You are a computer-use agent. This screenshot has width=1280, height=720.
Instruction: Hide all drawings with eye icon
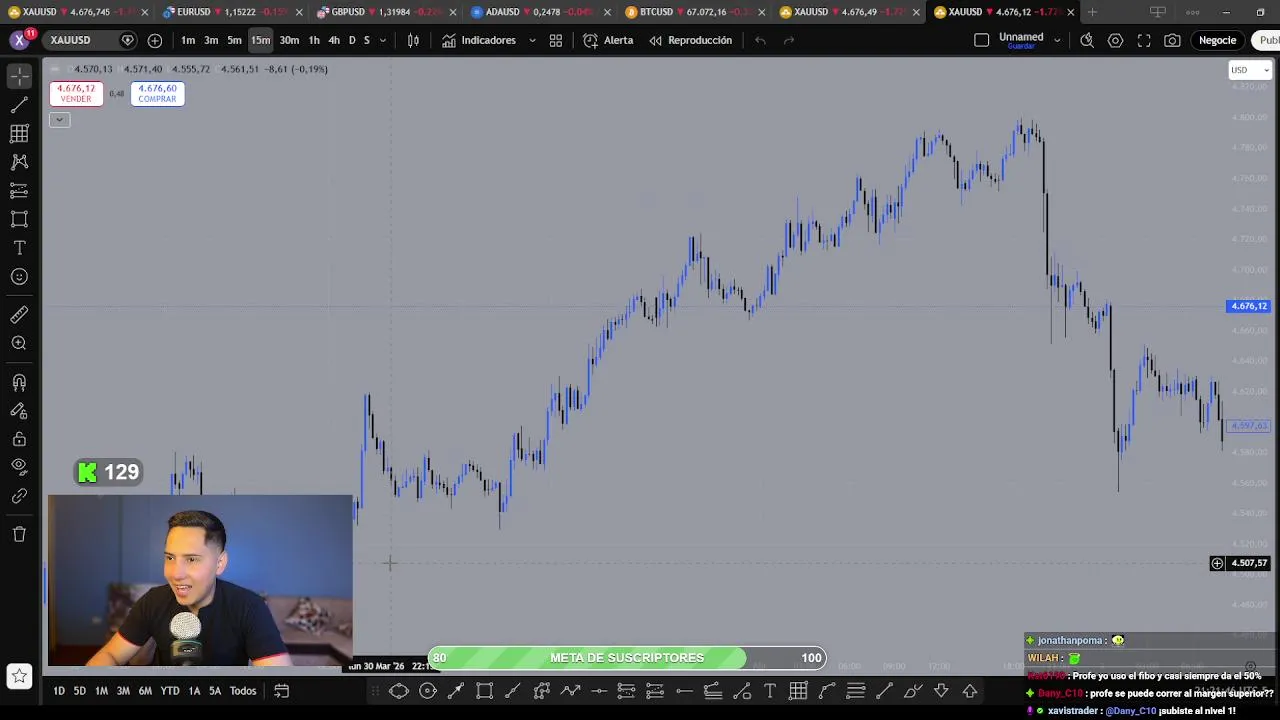coord(19,467)
